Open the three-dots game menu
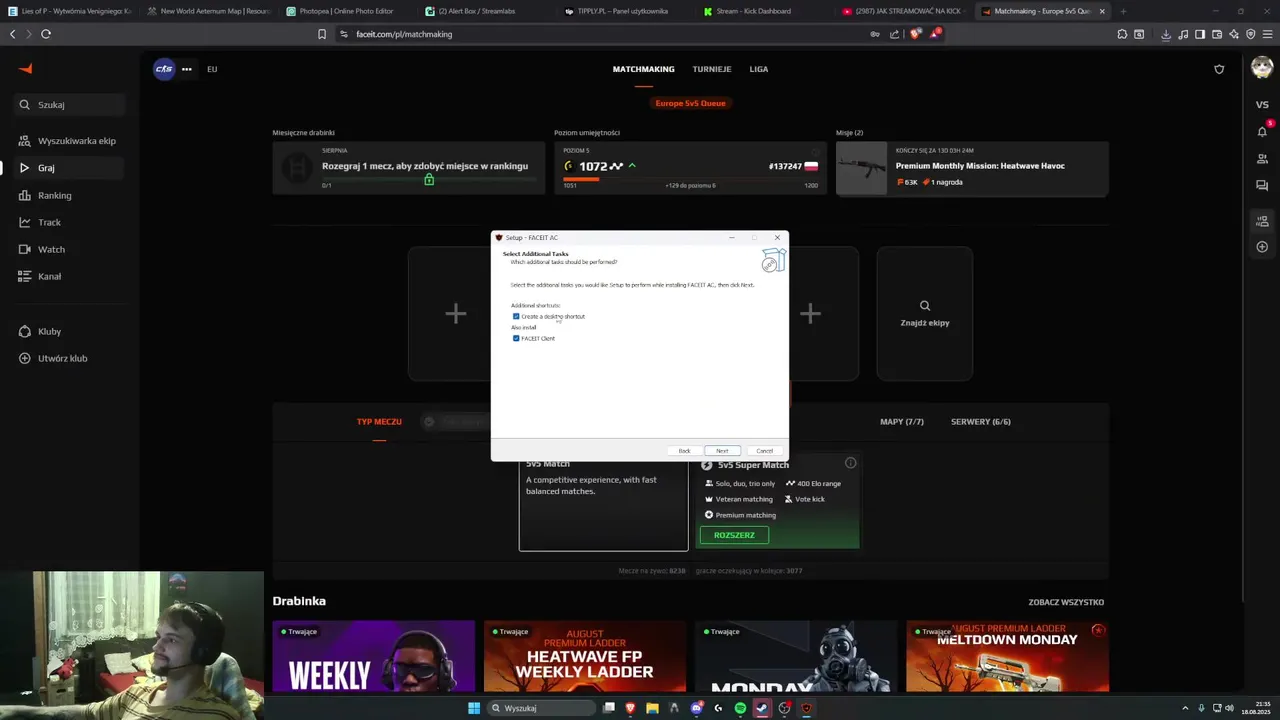This screenshot has height=720, width=1280. 187,69
